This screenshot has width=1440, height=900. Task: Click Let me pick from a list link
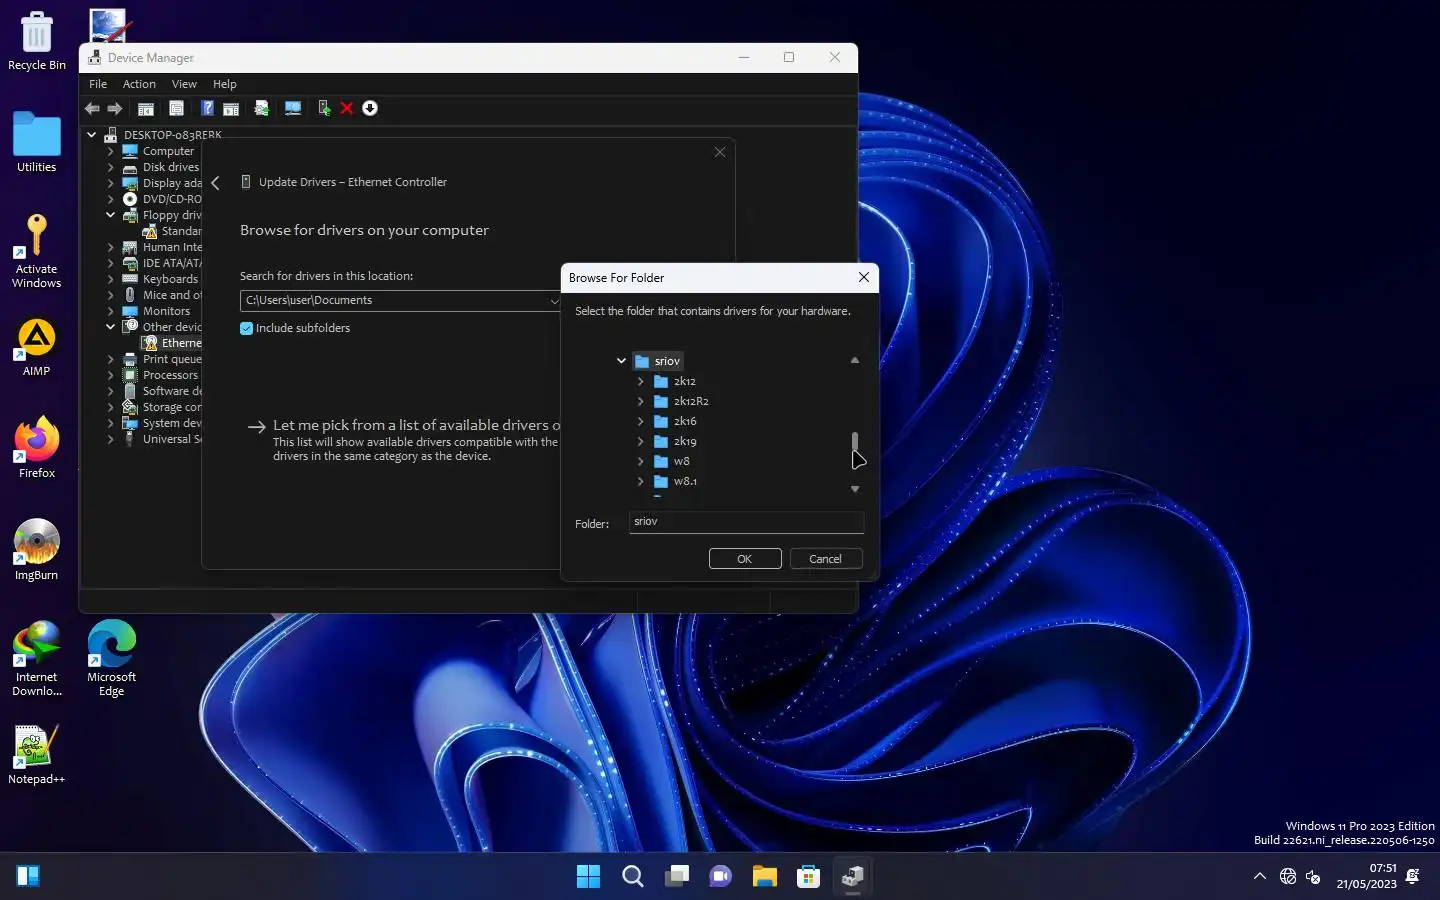click(416, 425)
